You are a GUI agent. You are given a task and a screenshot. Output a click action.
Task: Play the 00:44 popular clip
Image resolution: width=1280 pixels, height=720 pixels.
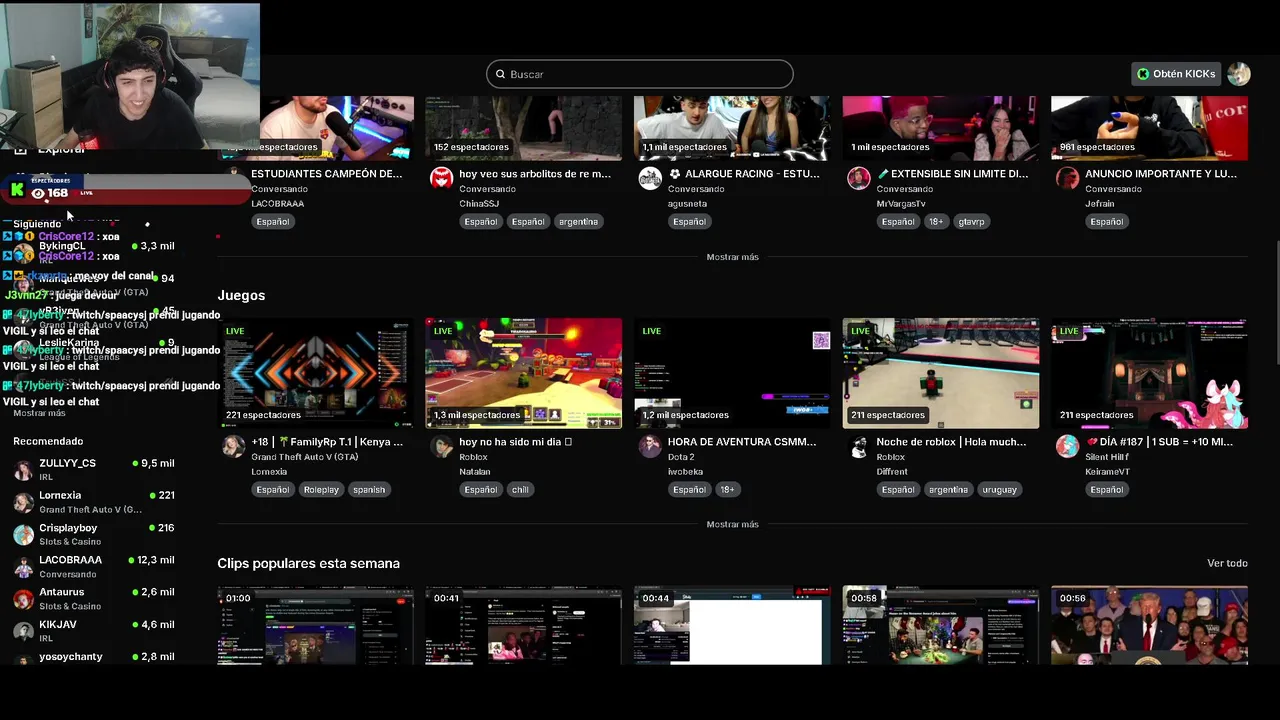click(x=732, y=625)
